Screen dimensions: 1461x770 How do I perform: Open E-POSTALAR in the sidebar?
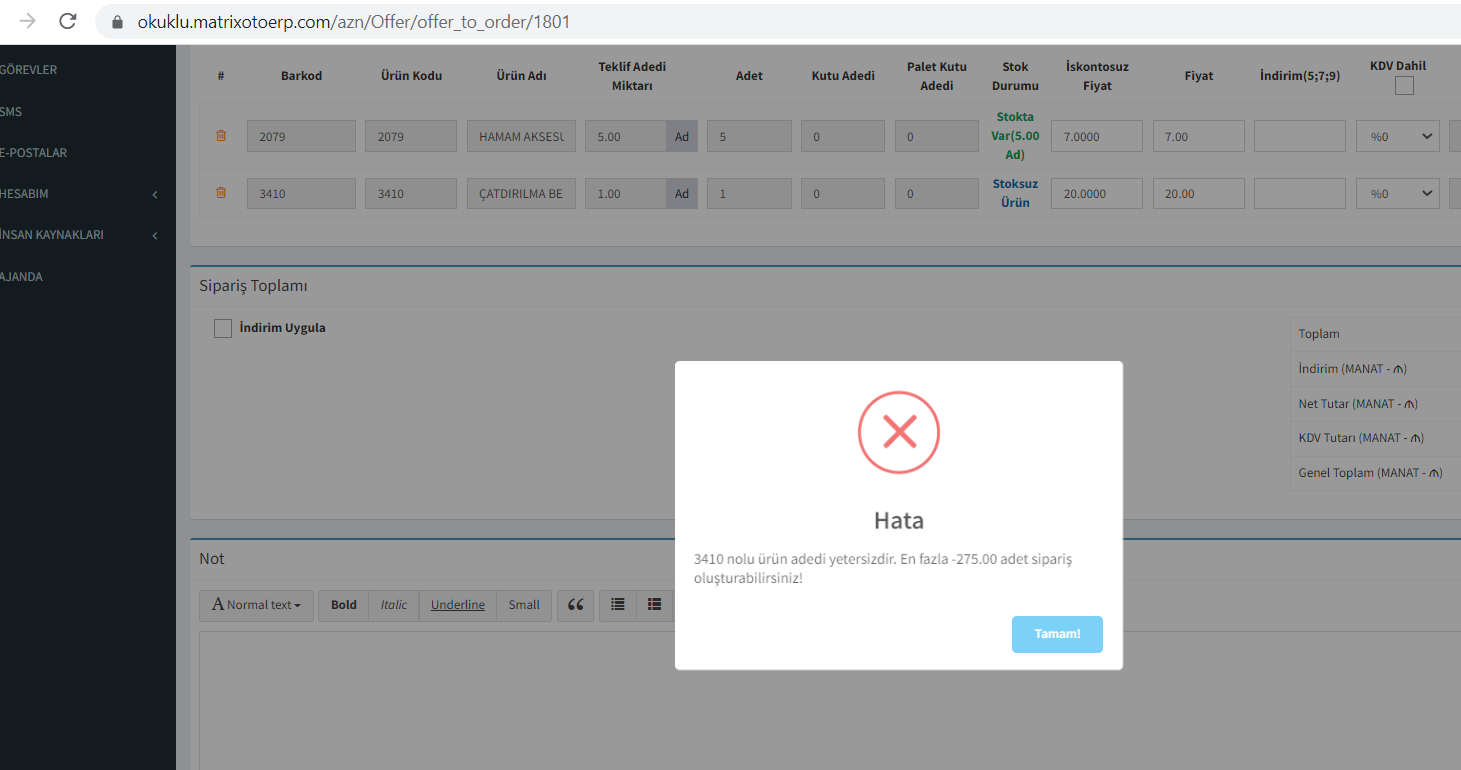[x=34, y=153]
